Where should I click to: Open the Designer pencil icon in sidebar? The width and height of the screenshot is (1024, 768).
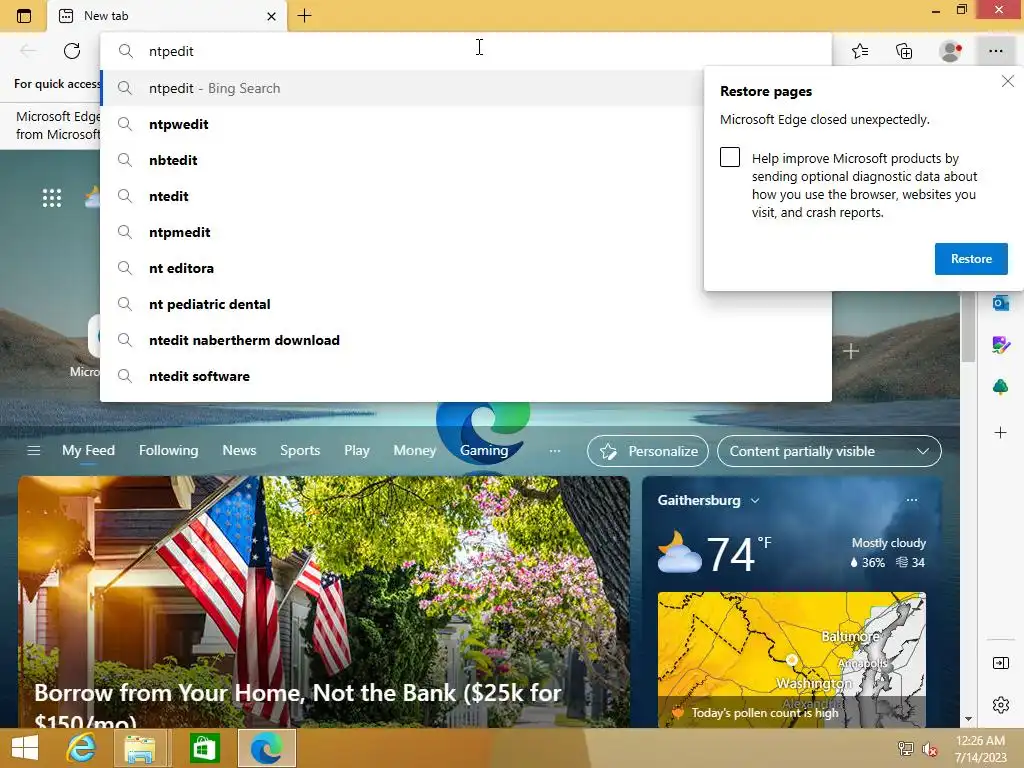tap(1000, 345)
